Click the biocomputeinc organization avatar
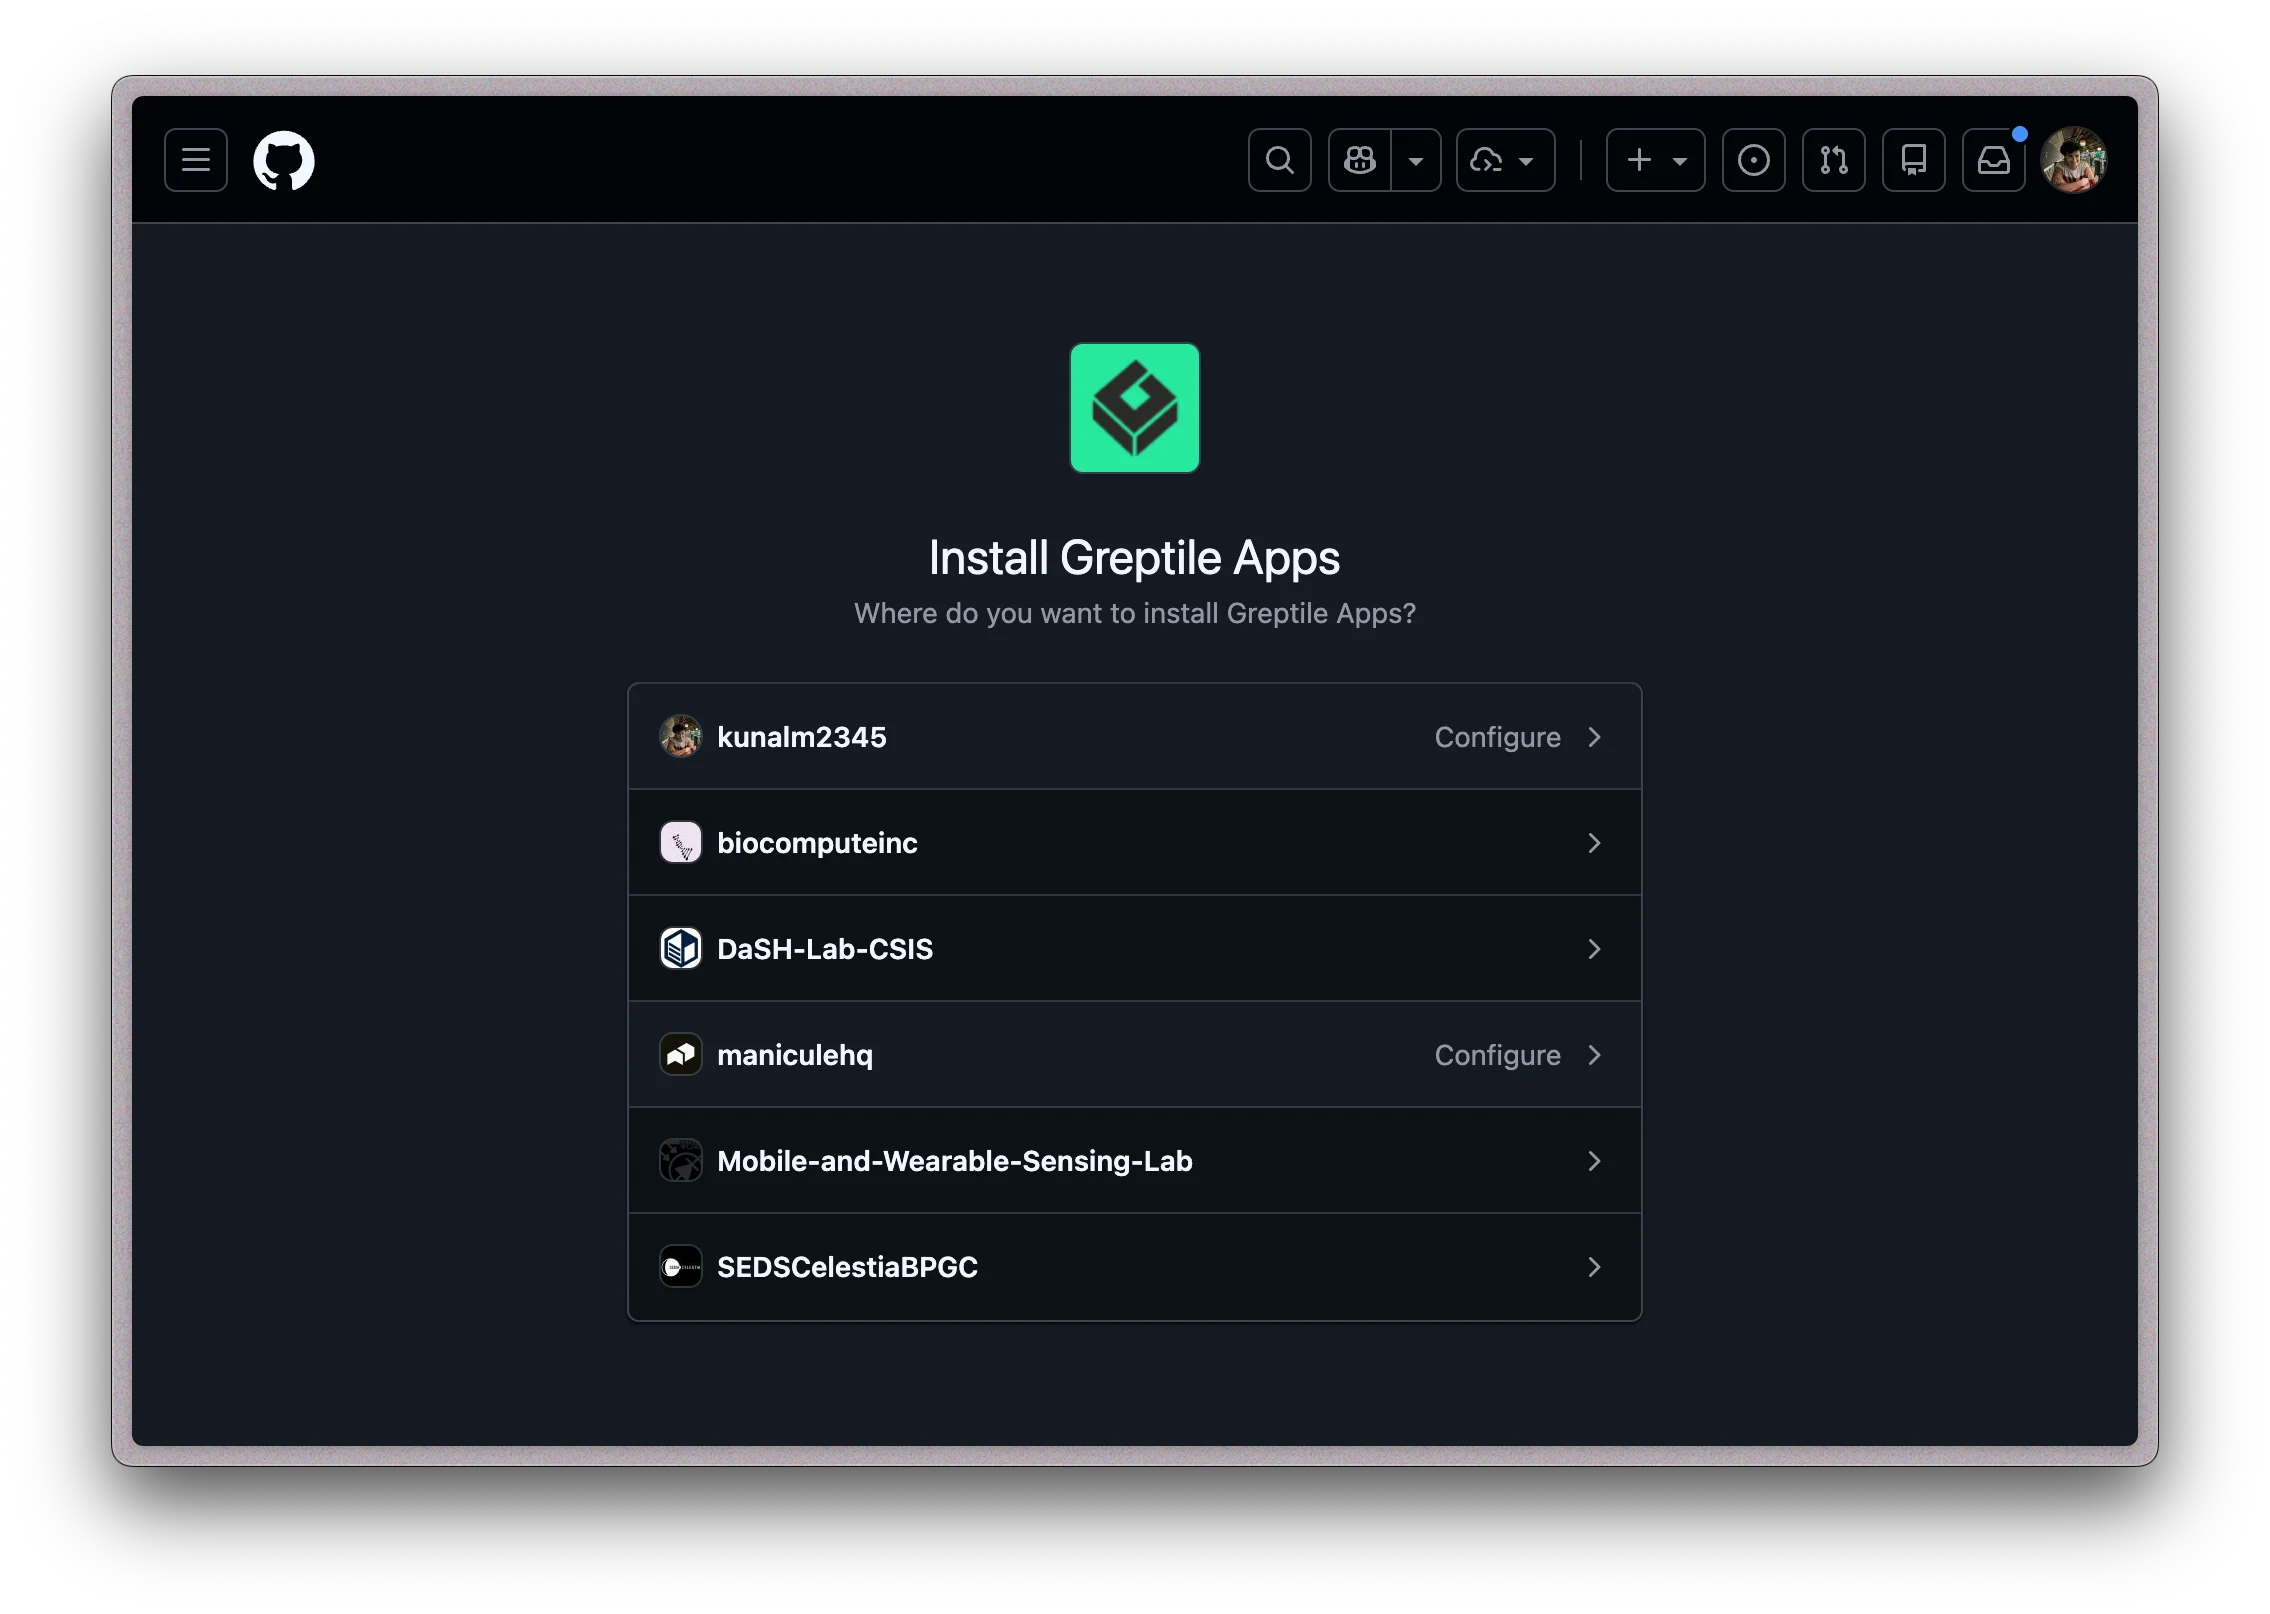The height and width of the screenshot is (1614, 2270). [x=681, y=843]
